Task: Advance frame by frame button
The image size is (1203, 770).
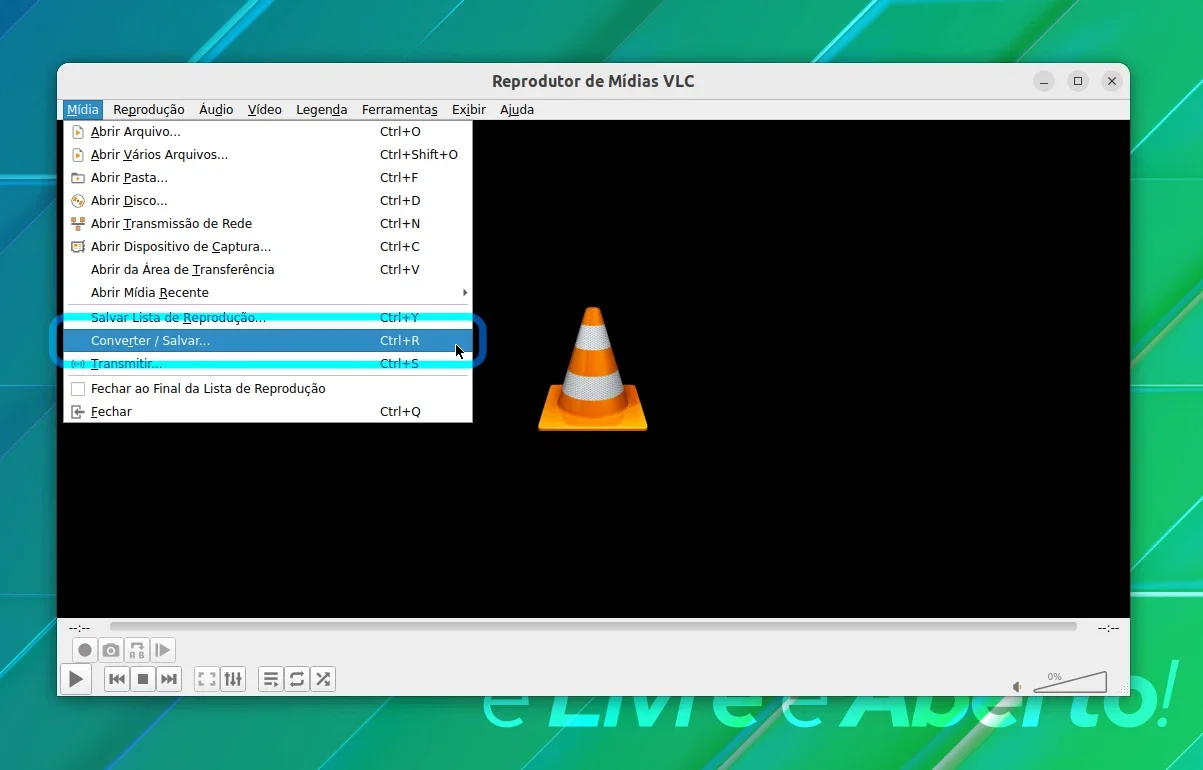Action: [163, 650]
